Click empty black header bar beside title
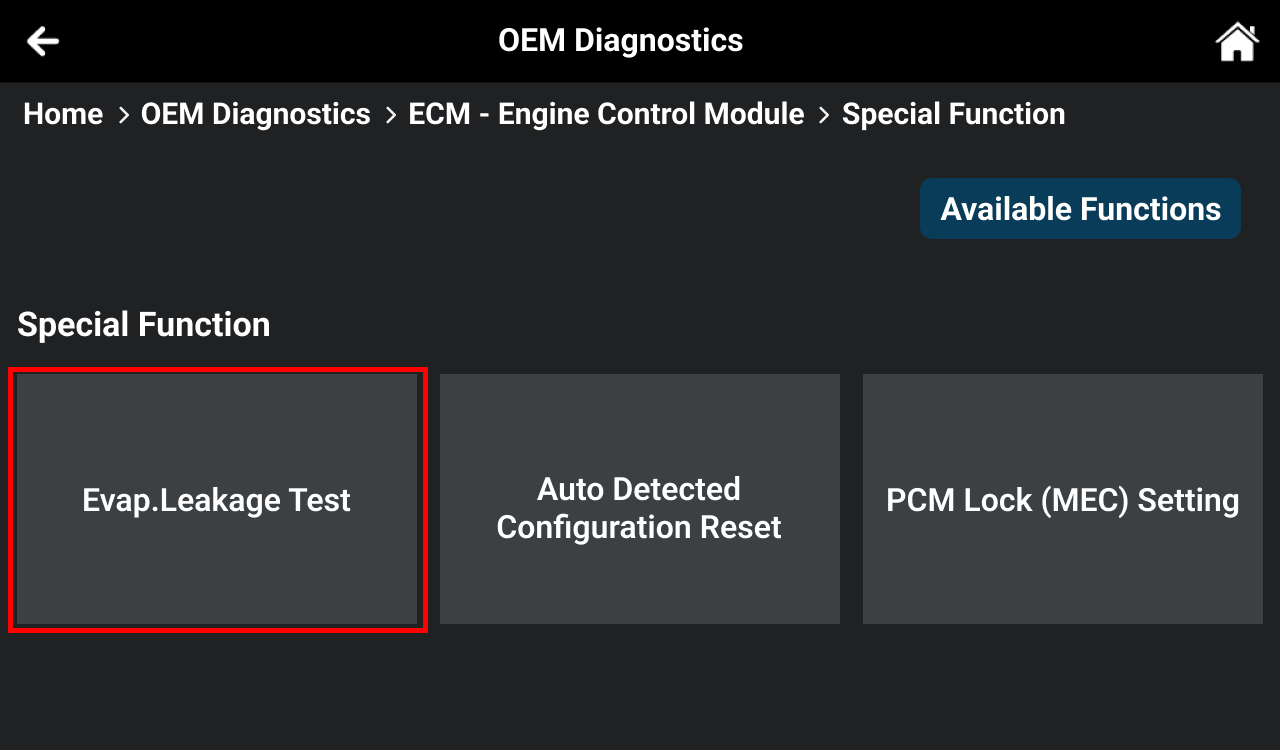The image size is (1280, 750). click(950, 41)
